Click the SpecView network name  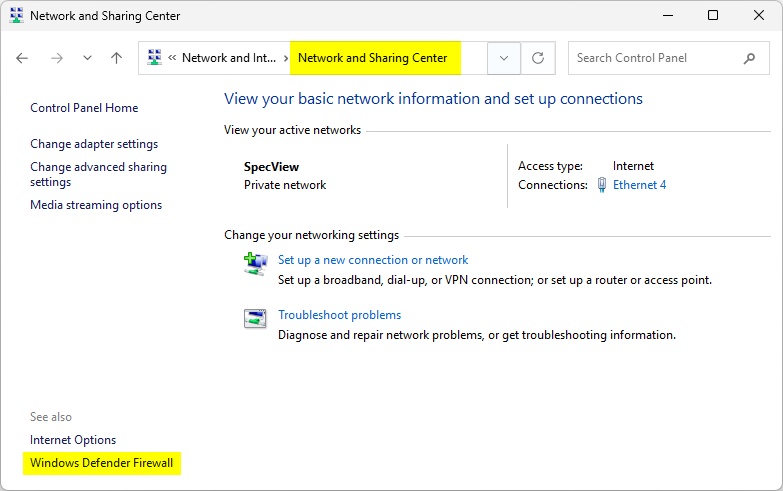[271, 167]
